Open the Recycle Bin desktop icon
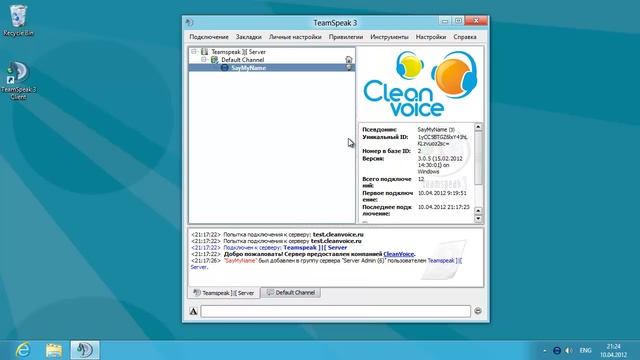The image size is (640, 360). [x=18, y=20]
